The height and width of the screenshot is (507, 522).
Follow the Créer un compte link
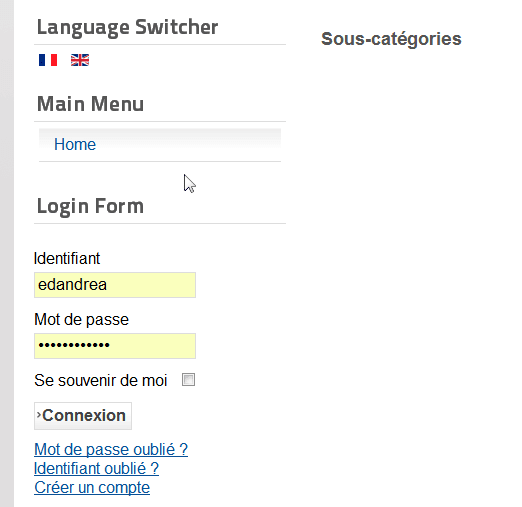pos(92,487)
